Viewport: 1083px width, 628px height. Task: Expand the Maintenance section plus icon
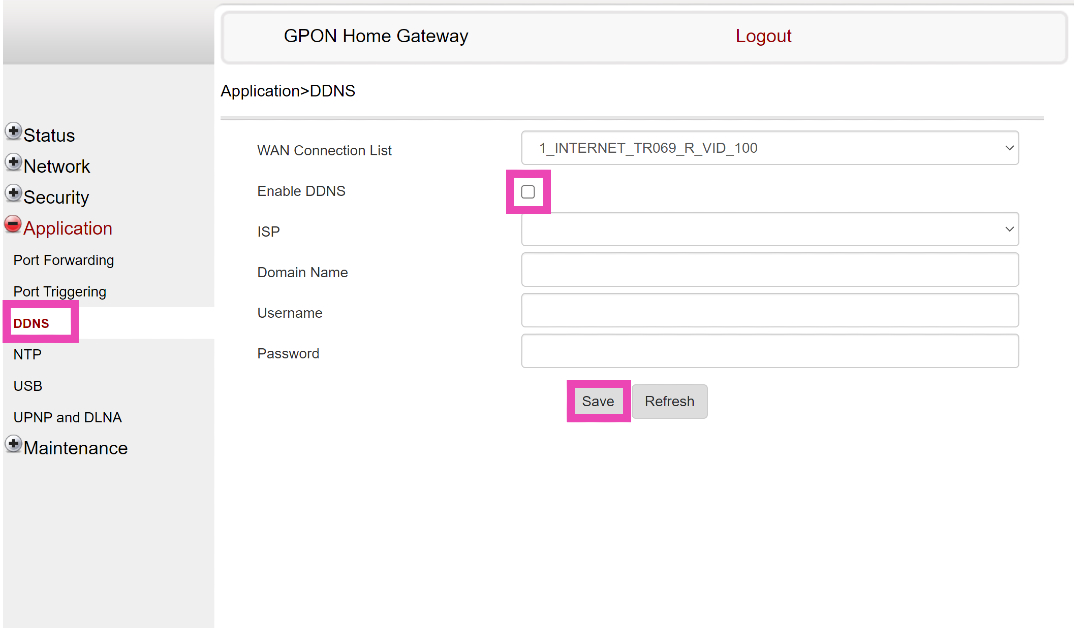13,444
